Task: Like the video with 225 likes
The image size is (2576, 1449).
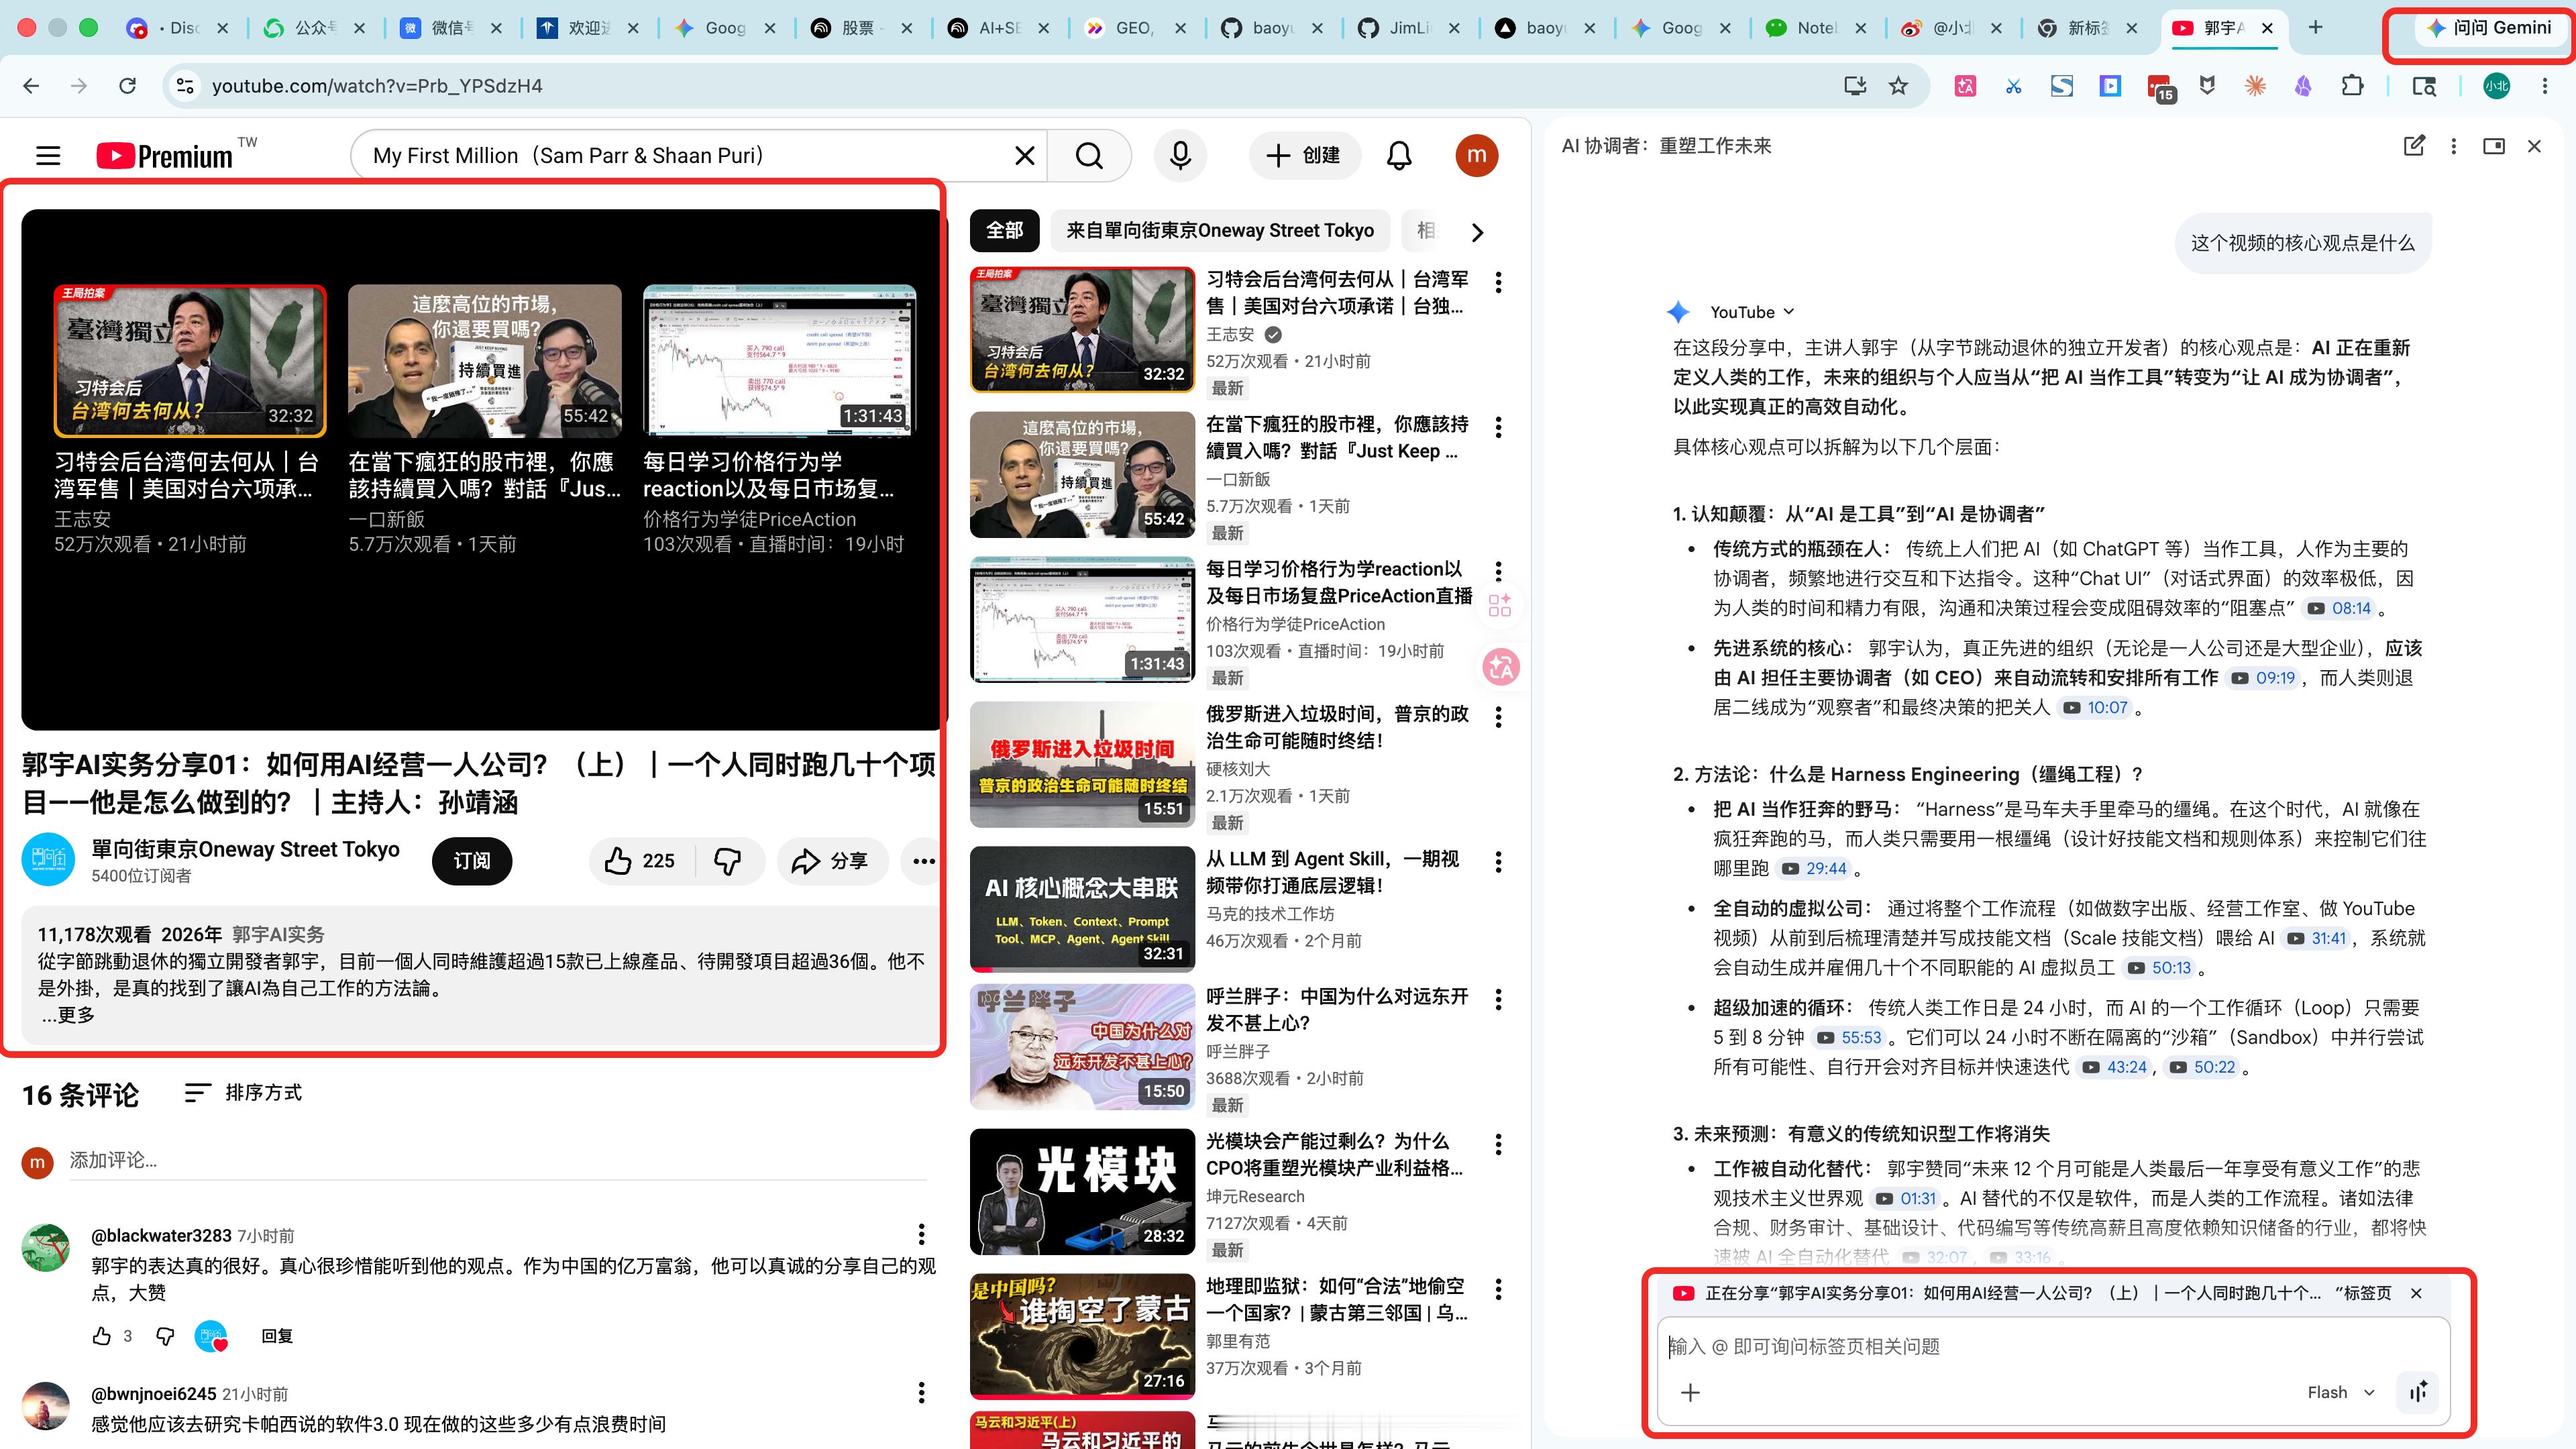Action: point(641,861)
